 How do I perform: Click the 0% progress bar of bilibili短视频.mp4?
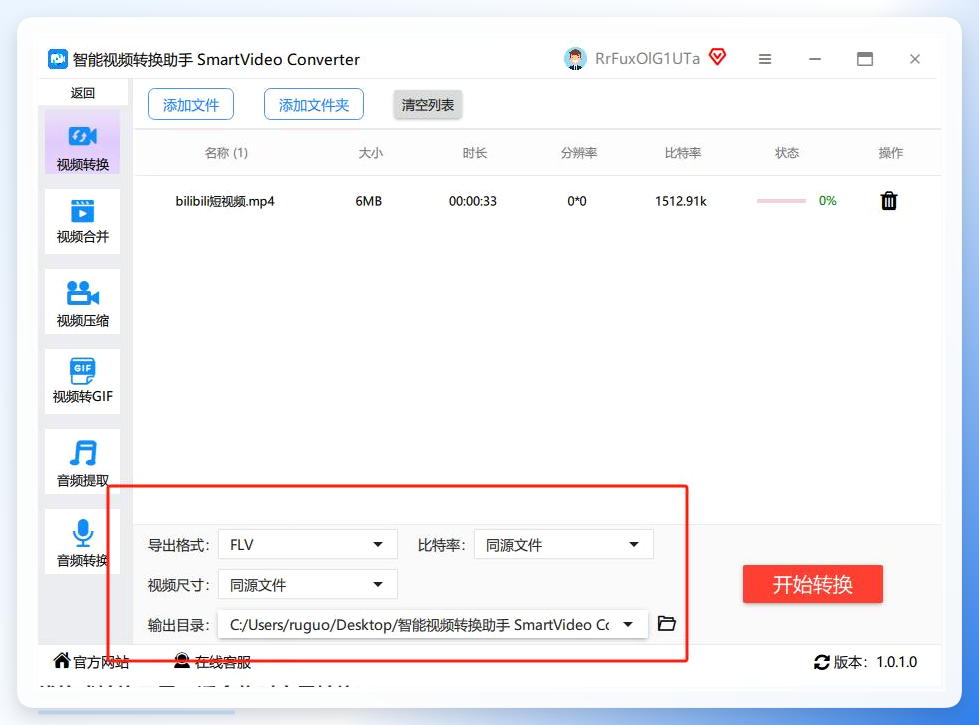(781, 201)
